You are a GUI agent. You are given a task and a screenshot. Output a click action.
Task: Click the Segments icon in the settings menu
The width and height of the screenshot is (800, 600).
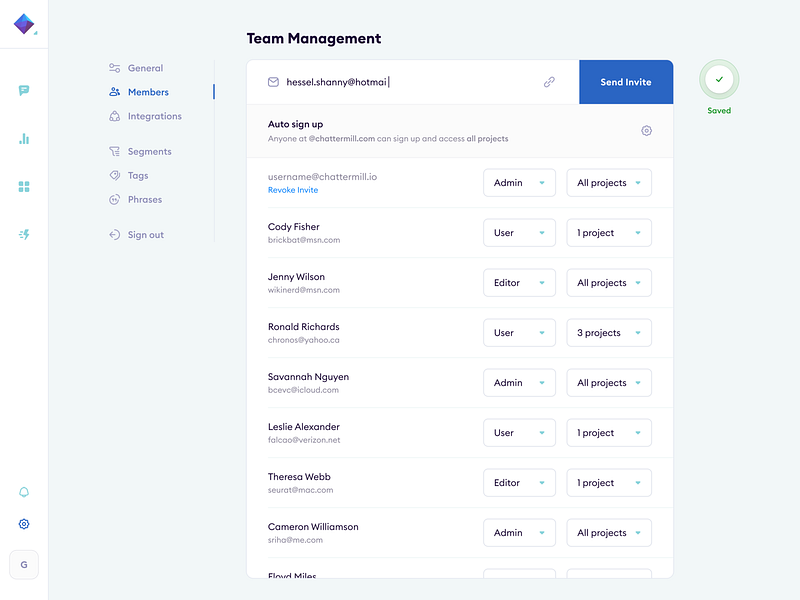click(114, 152)
